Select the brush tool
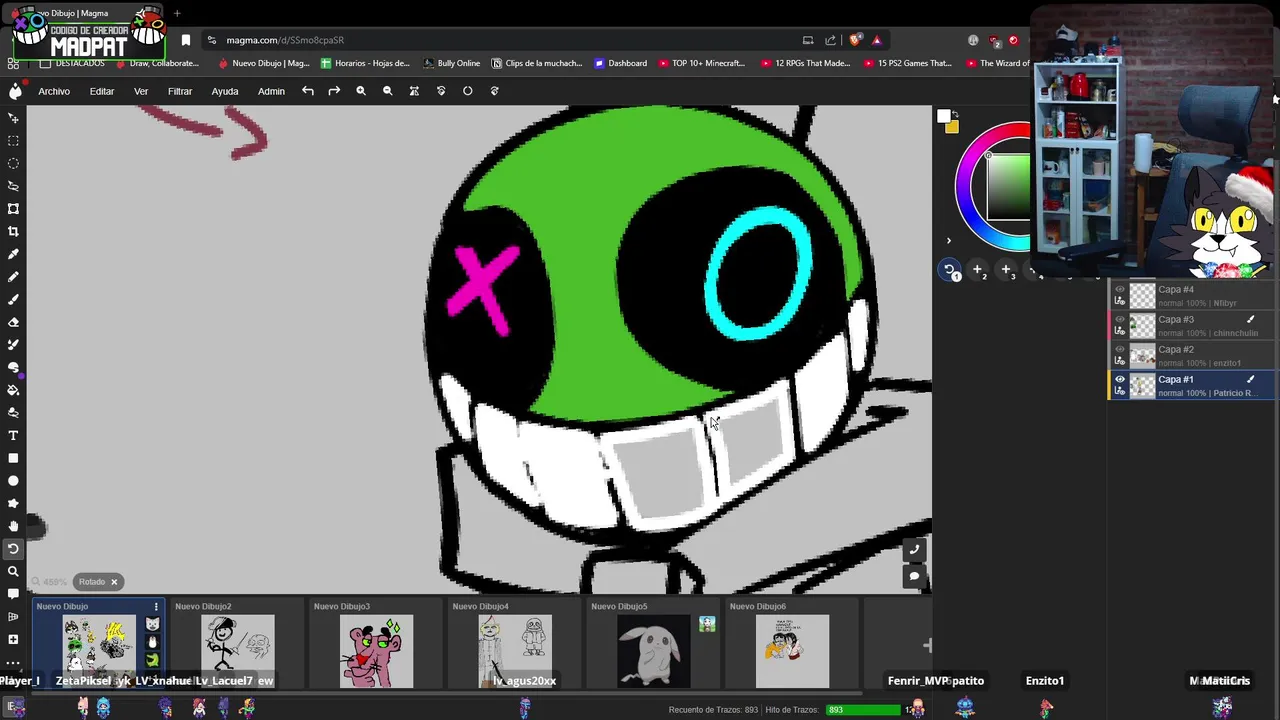Image resolution: width=1280 pixels, height=720 pixels. (x=13, y=299)
